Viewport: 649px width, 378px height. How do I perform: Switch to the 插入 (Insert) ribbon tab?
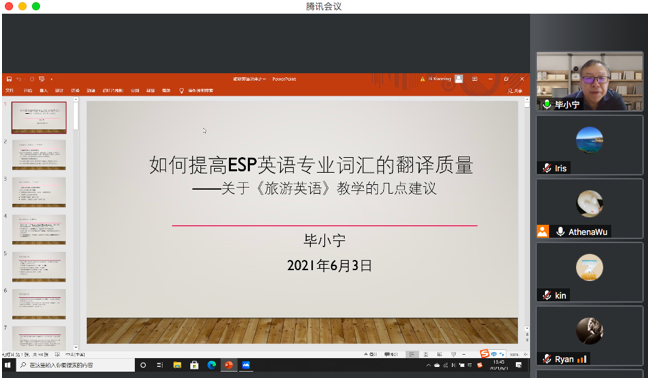tap(43, 90)
